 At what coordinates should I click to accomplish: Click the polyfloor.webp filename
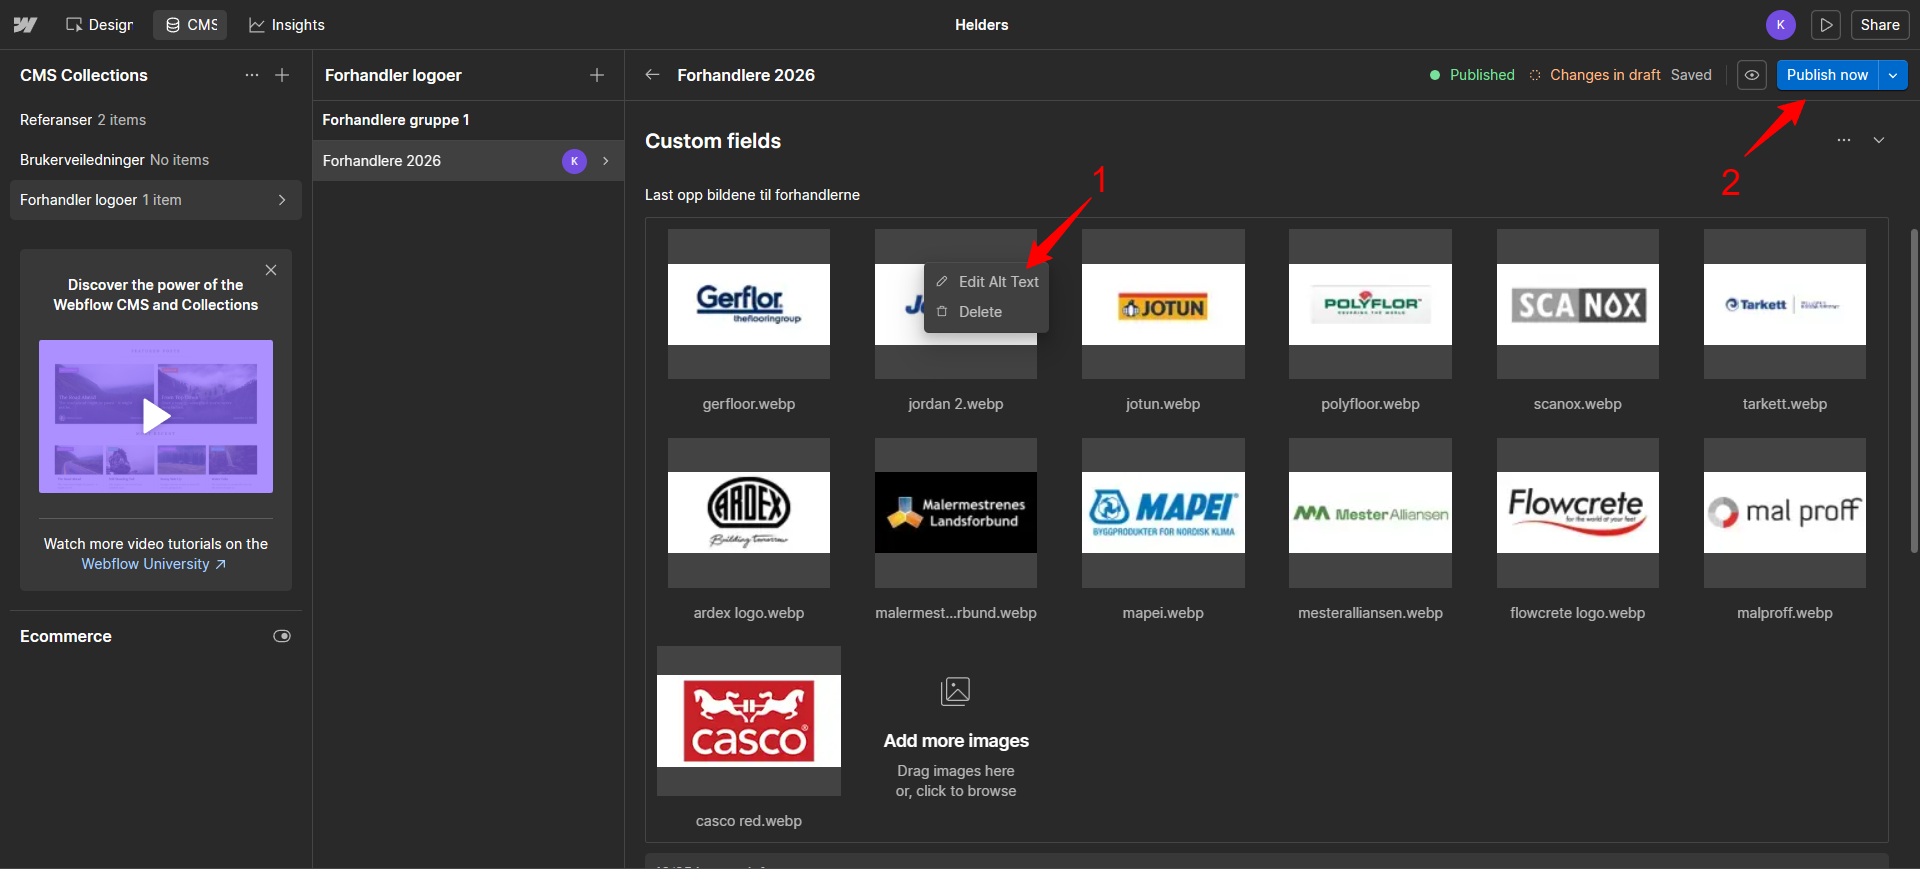(x=1370, y=404)
